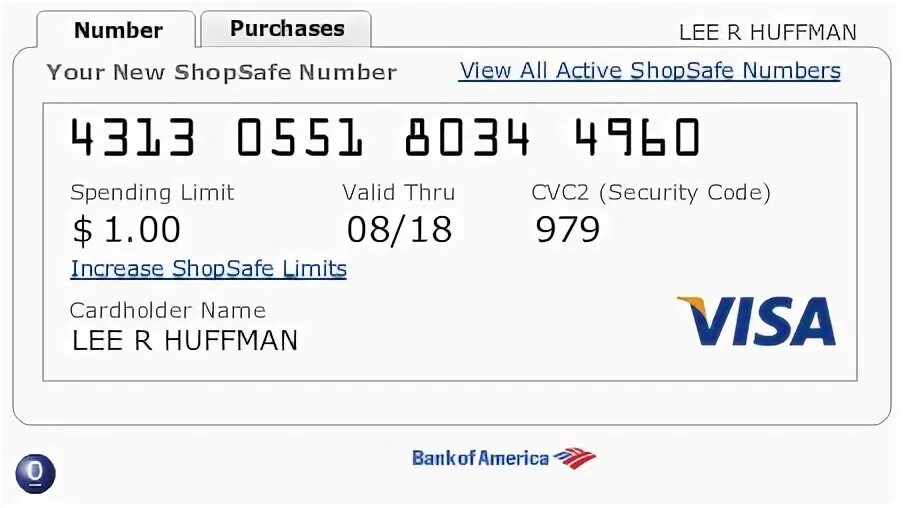Image resolution: width=906 pixels, height=508 pixels.
Task: Follow the Increase ShopSafe Limits link
Action: click(209, 269)
